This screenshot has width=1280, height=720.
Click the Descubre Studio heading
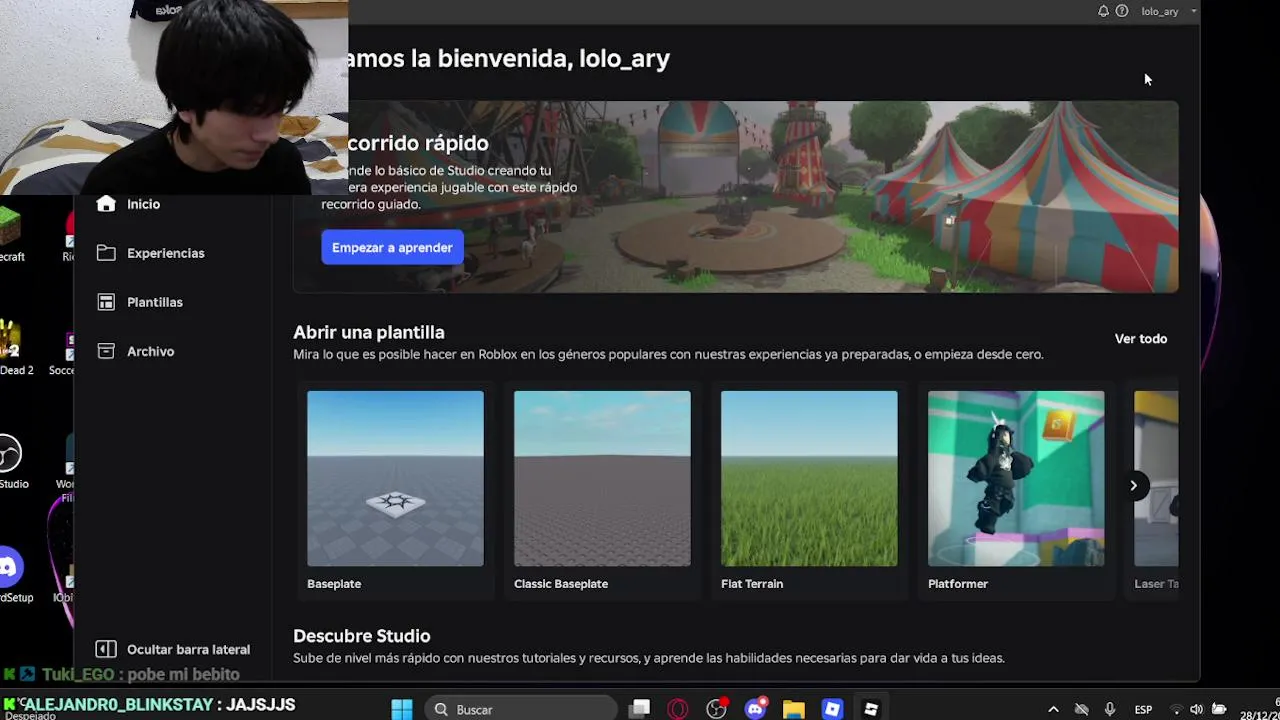(x=362, y=635)
